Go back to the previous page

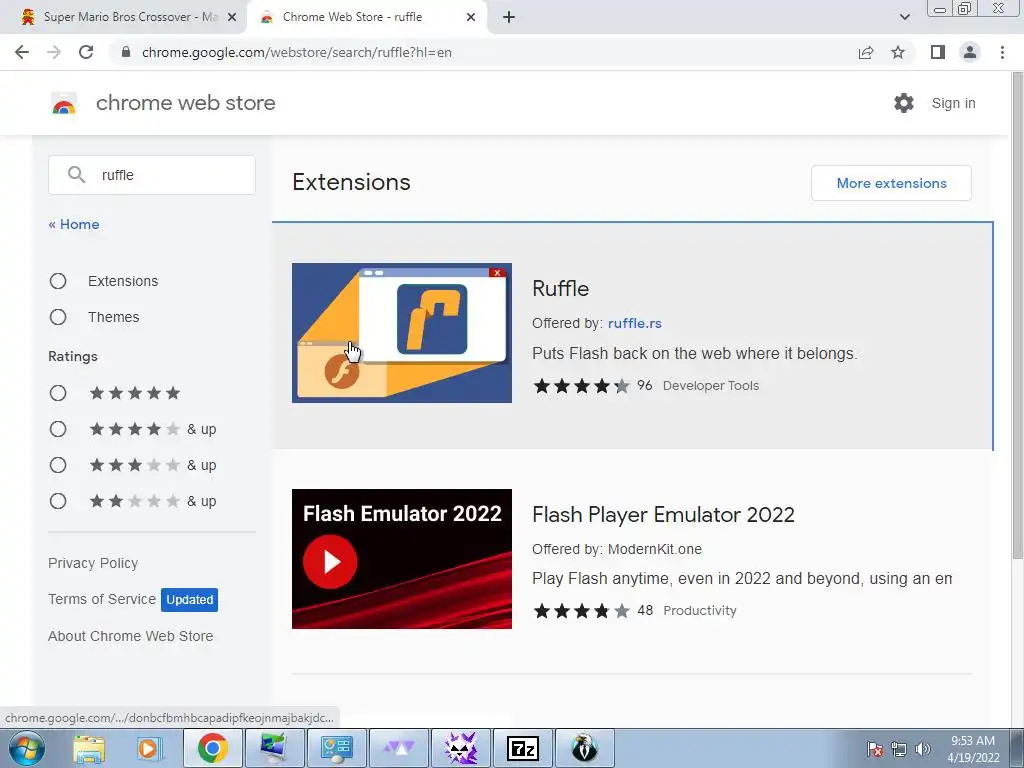[x=22, y=52]
